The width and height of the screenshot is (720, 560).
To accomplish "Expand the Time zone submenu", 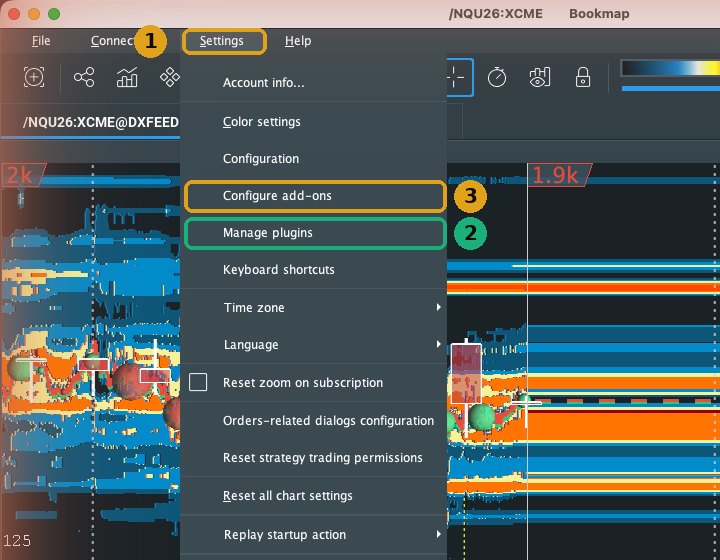I will pos(314,308).
